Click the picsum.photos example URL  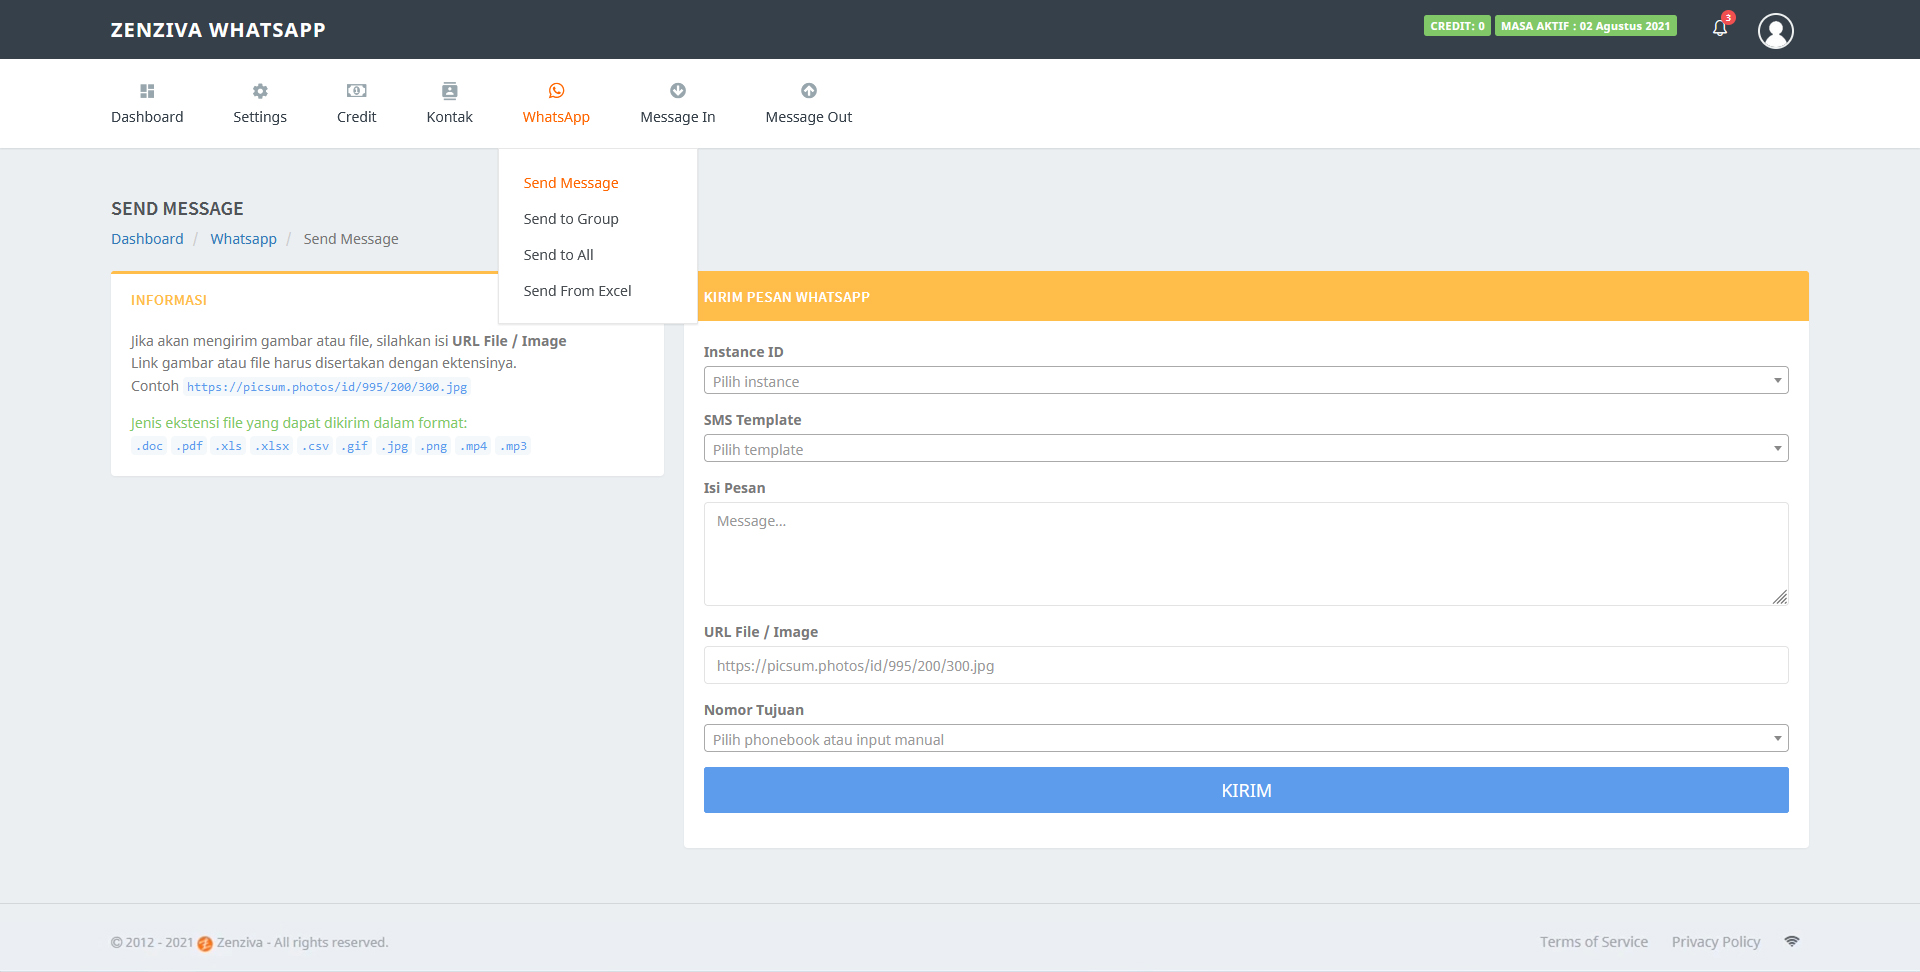[x=327, y=387]
